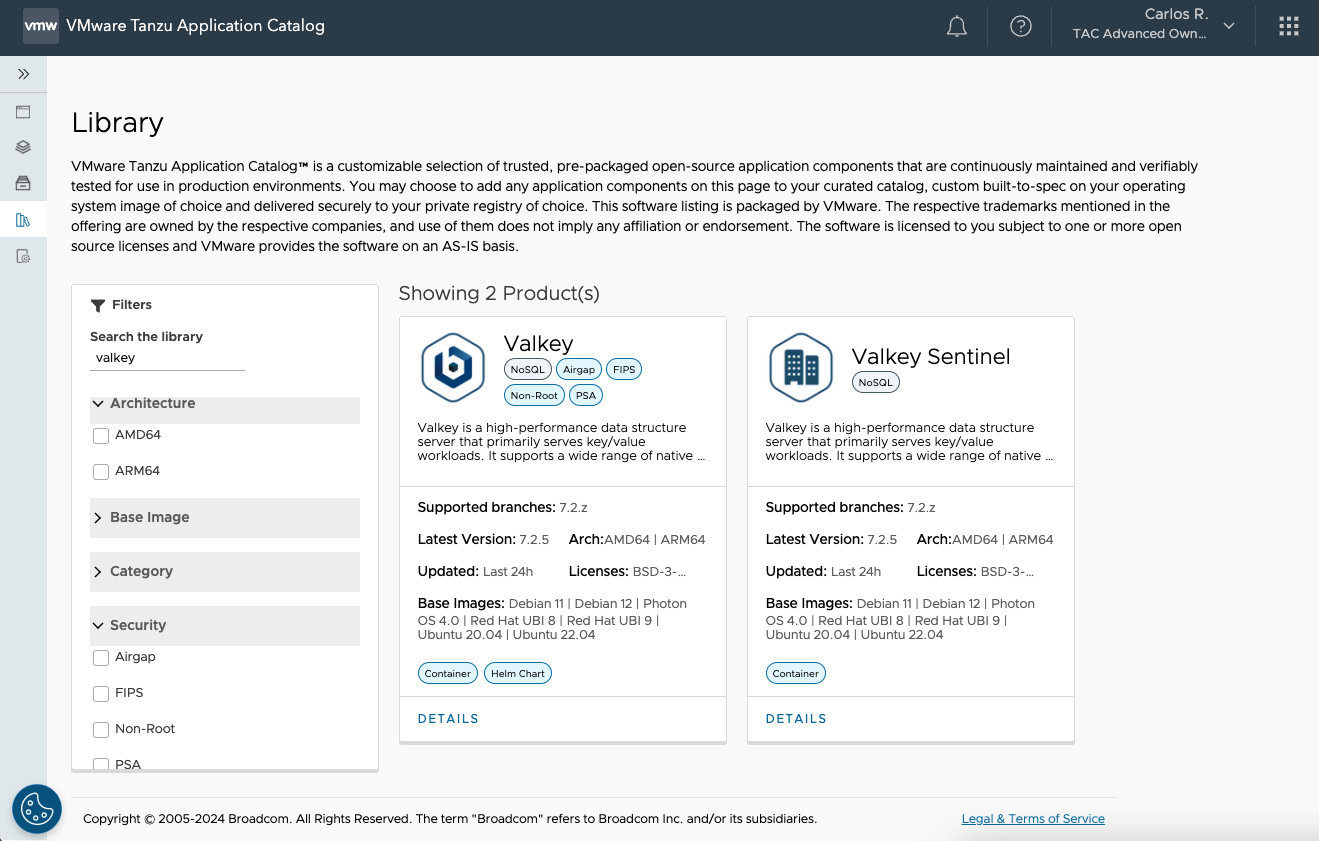Check the ARM64 filter checkbox
1319x841 pixels.
click(x=101, y=472)
